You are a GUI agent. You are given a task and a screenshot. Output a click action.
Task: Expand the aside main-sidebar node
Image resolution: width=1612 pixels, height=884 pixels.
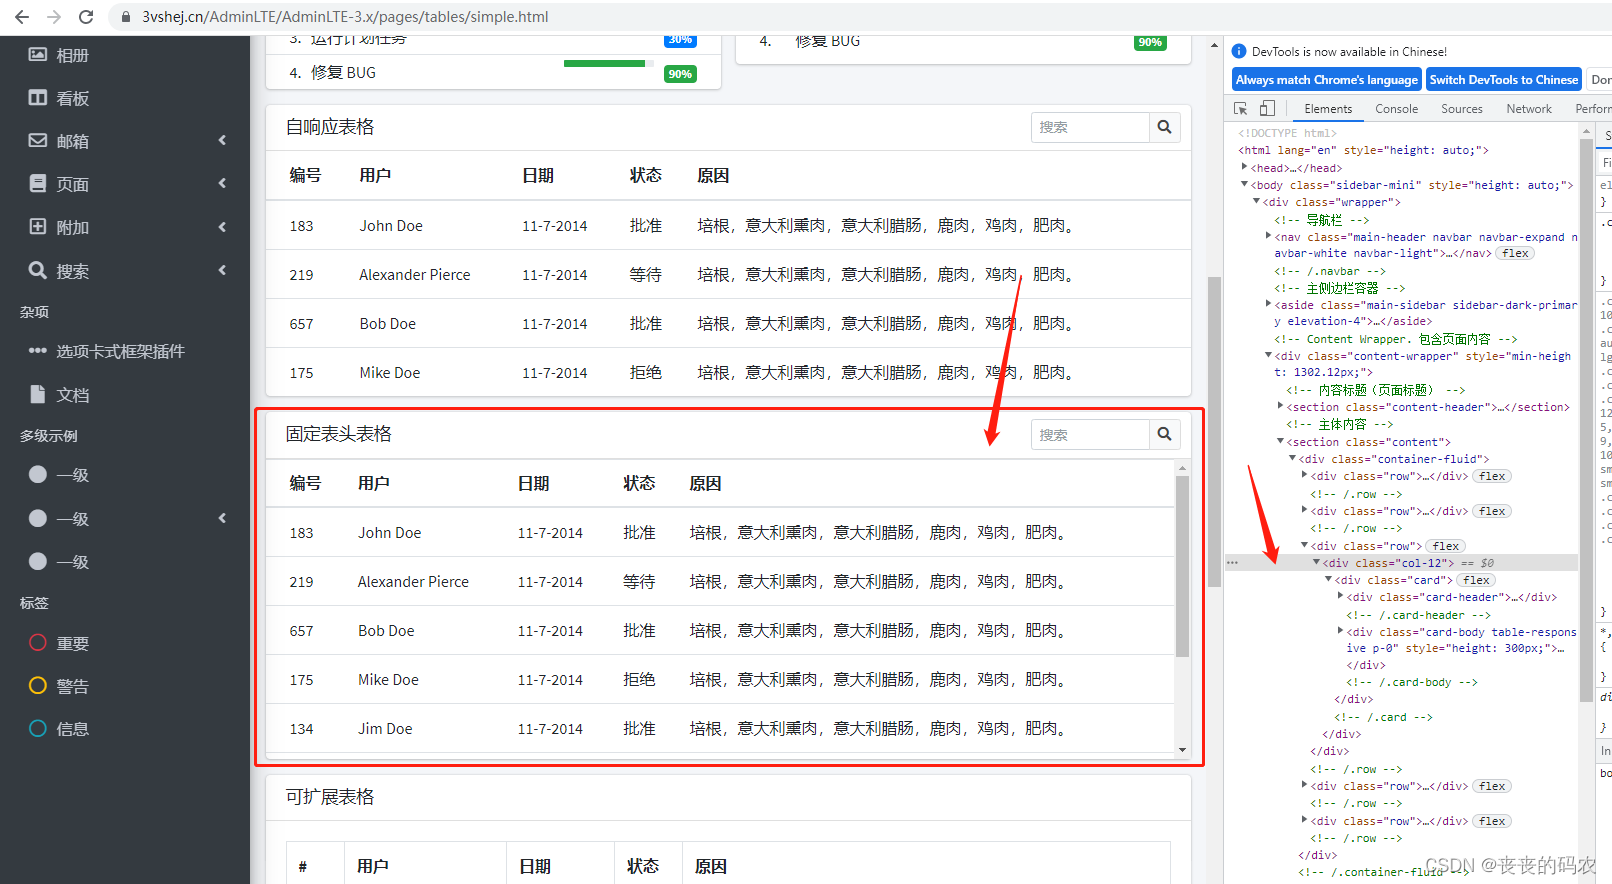coord(1268,304)
